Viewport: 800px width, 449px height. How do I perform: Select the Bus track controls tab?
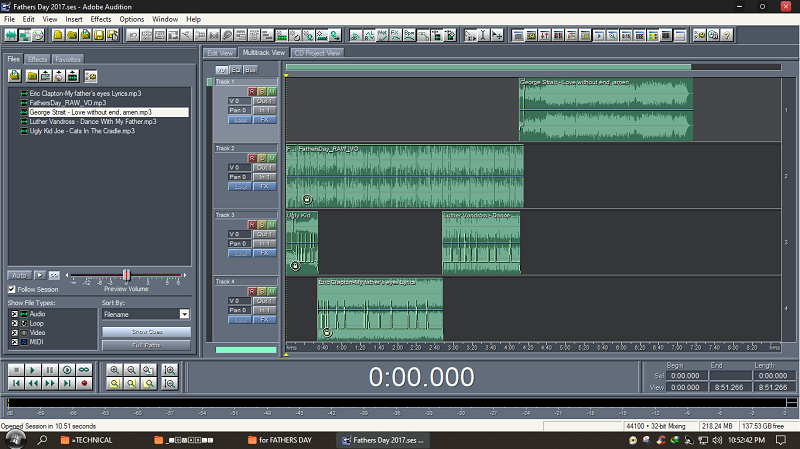250,69
